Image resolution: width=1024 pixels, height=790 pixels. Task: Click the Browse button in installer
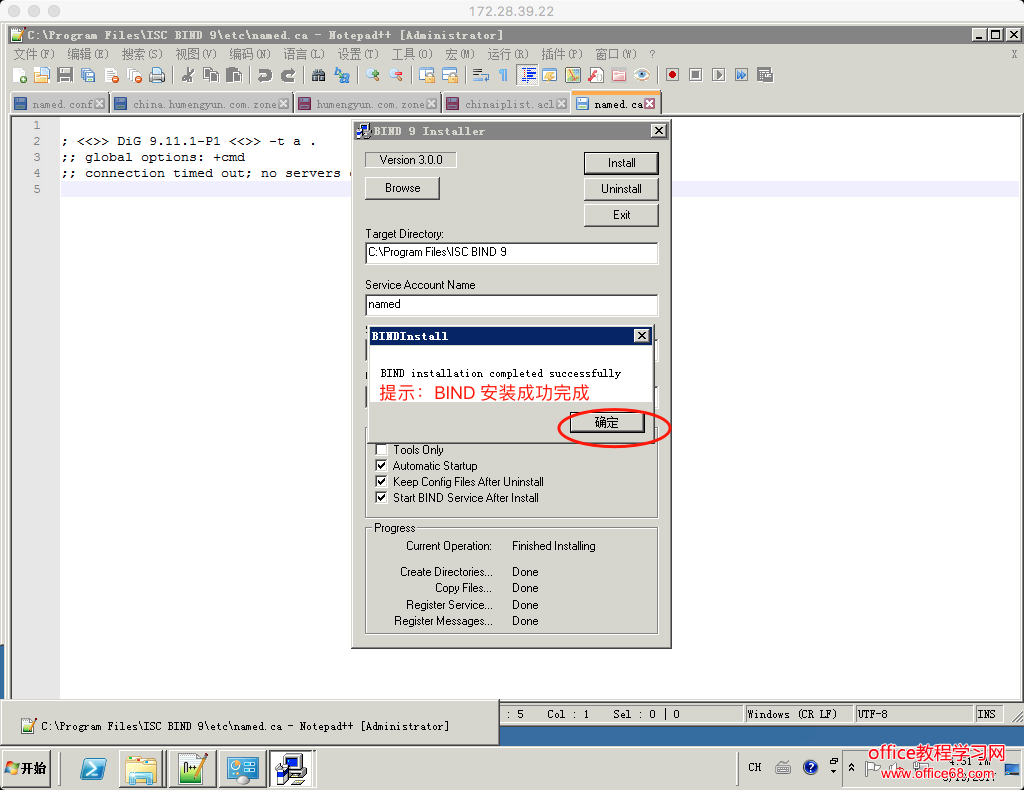point(402,188)
